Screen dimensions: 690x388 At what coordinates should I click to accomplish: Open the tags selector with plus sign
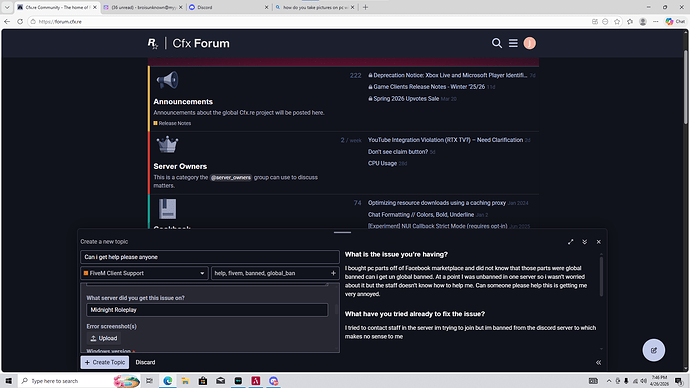[x=333, y=273]
